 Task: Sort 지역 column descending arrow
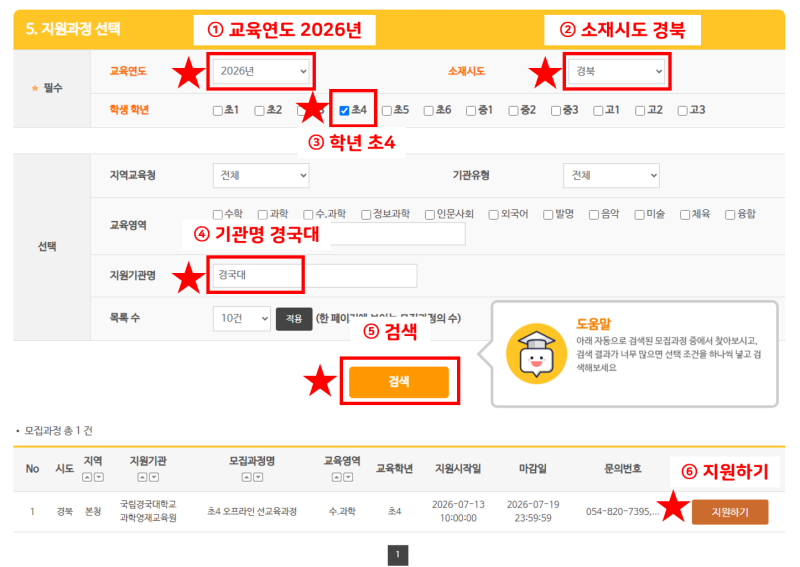click(x=99, y=477)
